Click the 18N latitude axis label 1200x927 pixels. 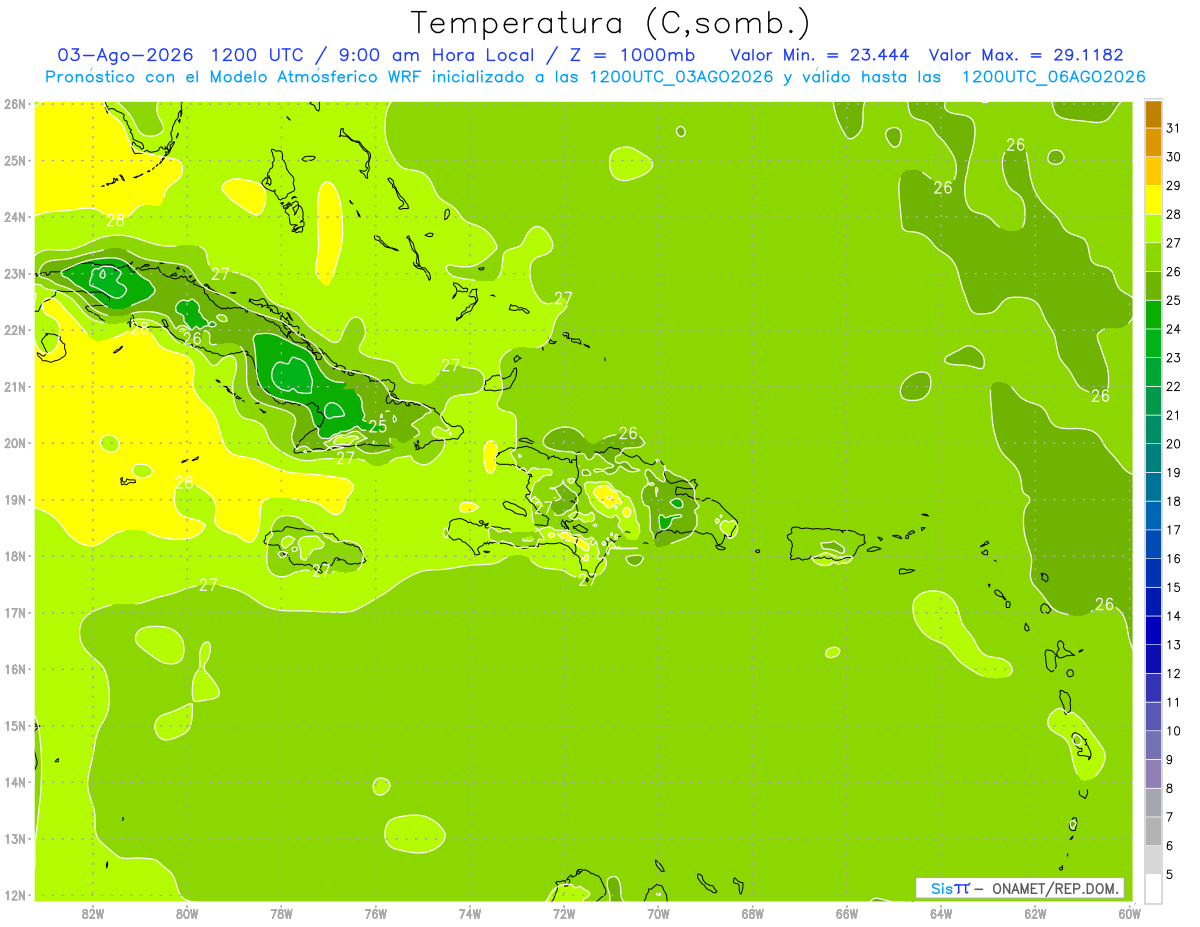[15, 556]
